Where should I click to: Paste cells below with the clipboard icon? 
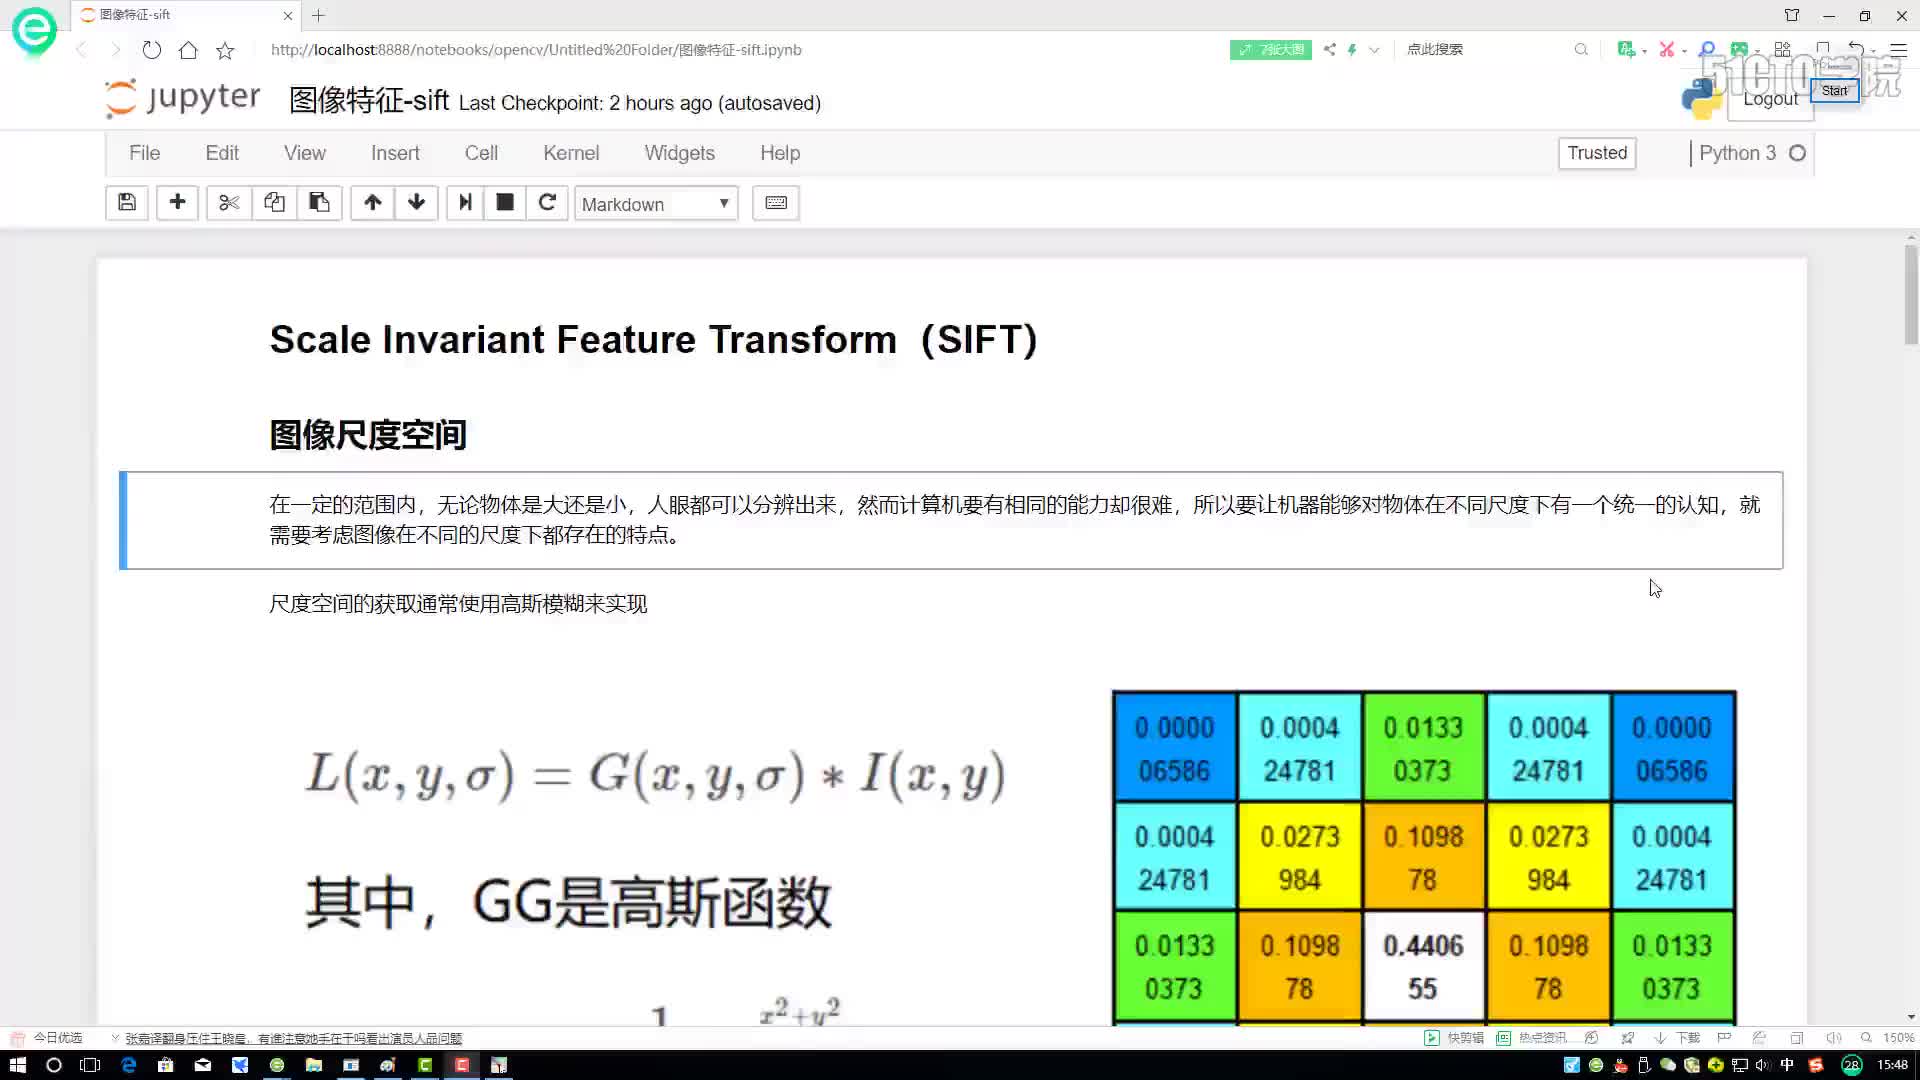[x=319, y=203]
